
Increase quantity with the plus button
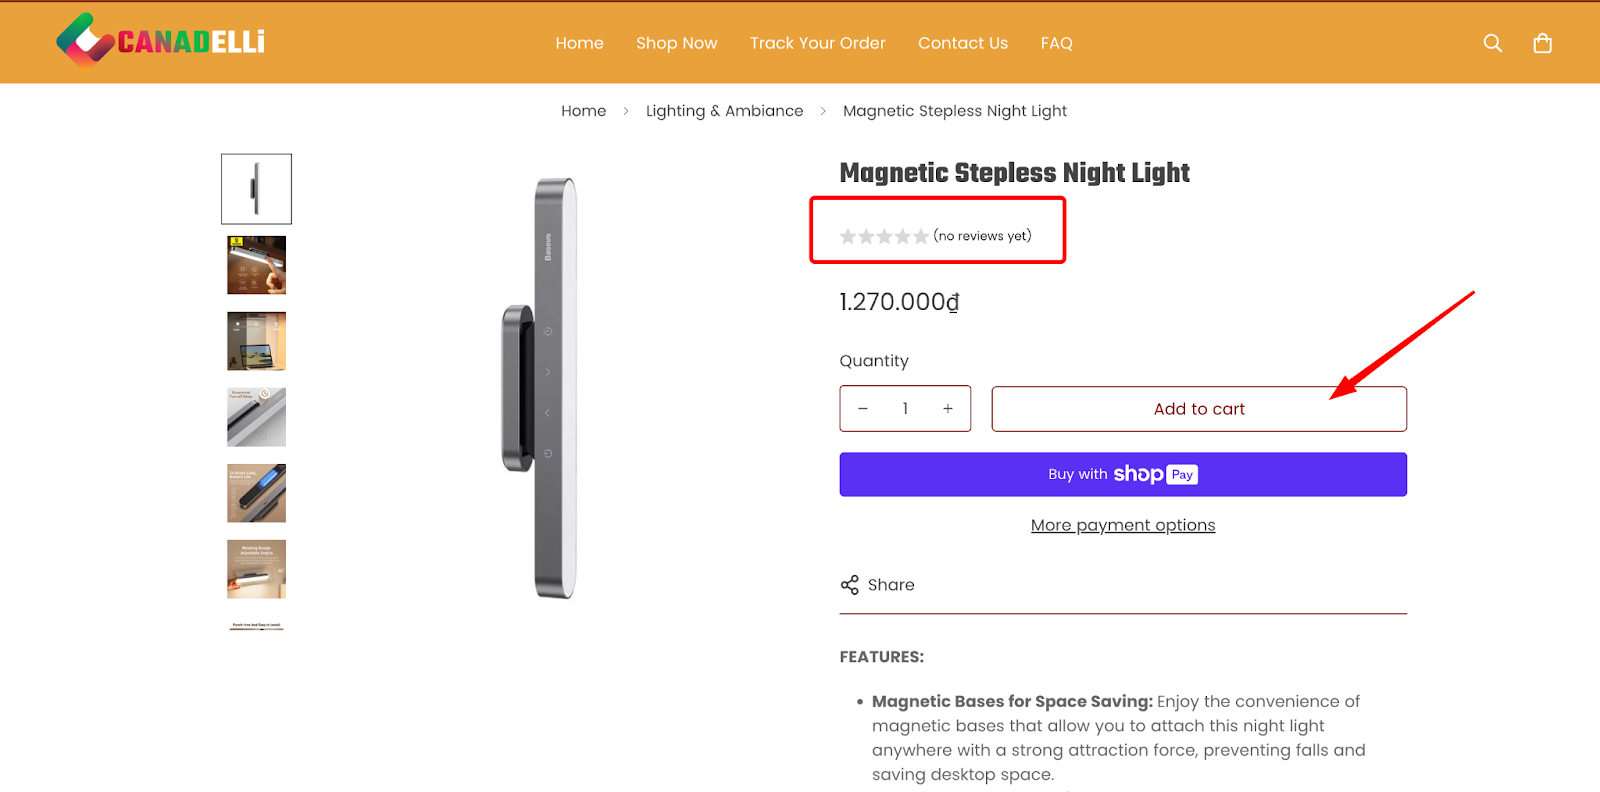(948, 409)
